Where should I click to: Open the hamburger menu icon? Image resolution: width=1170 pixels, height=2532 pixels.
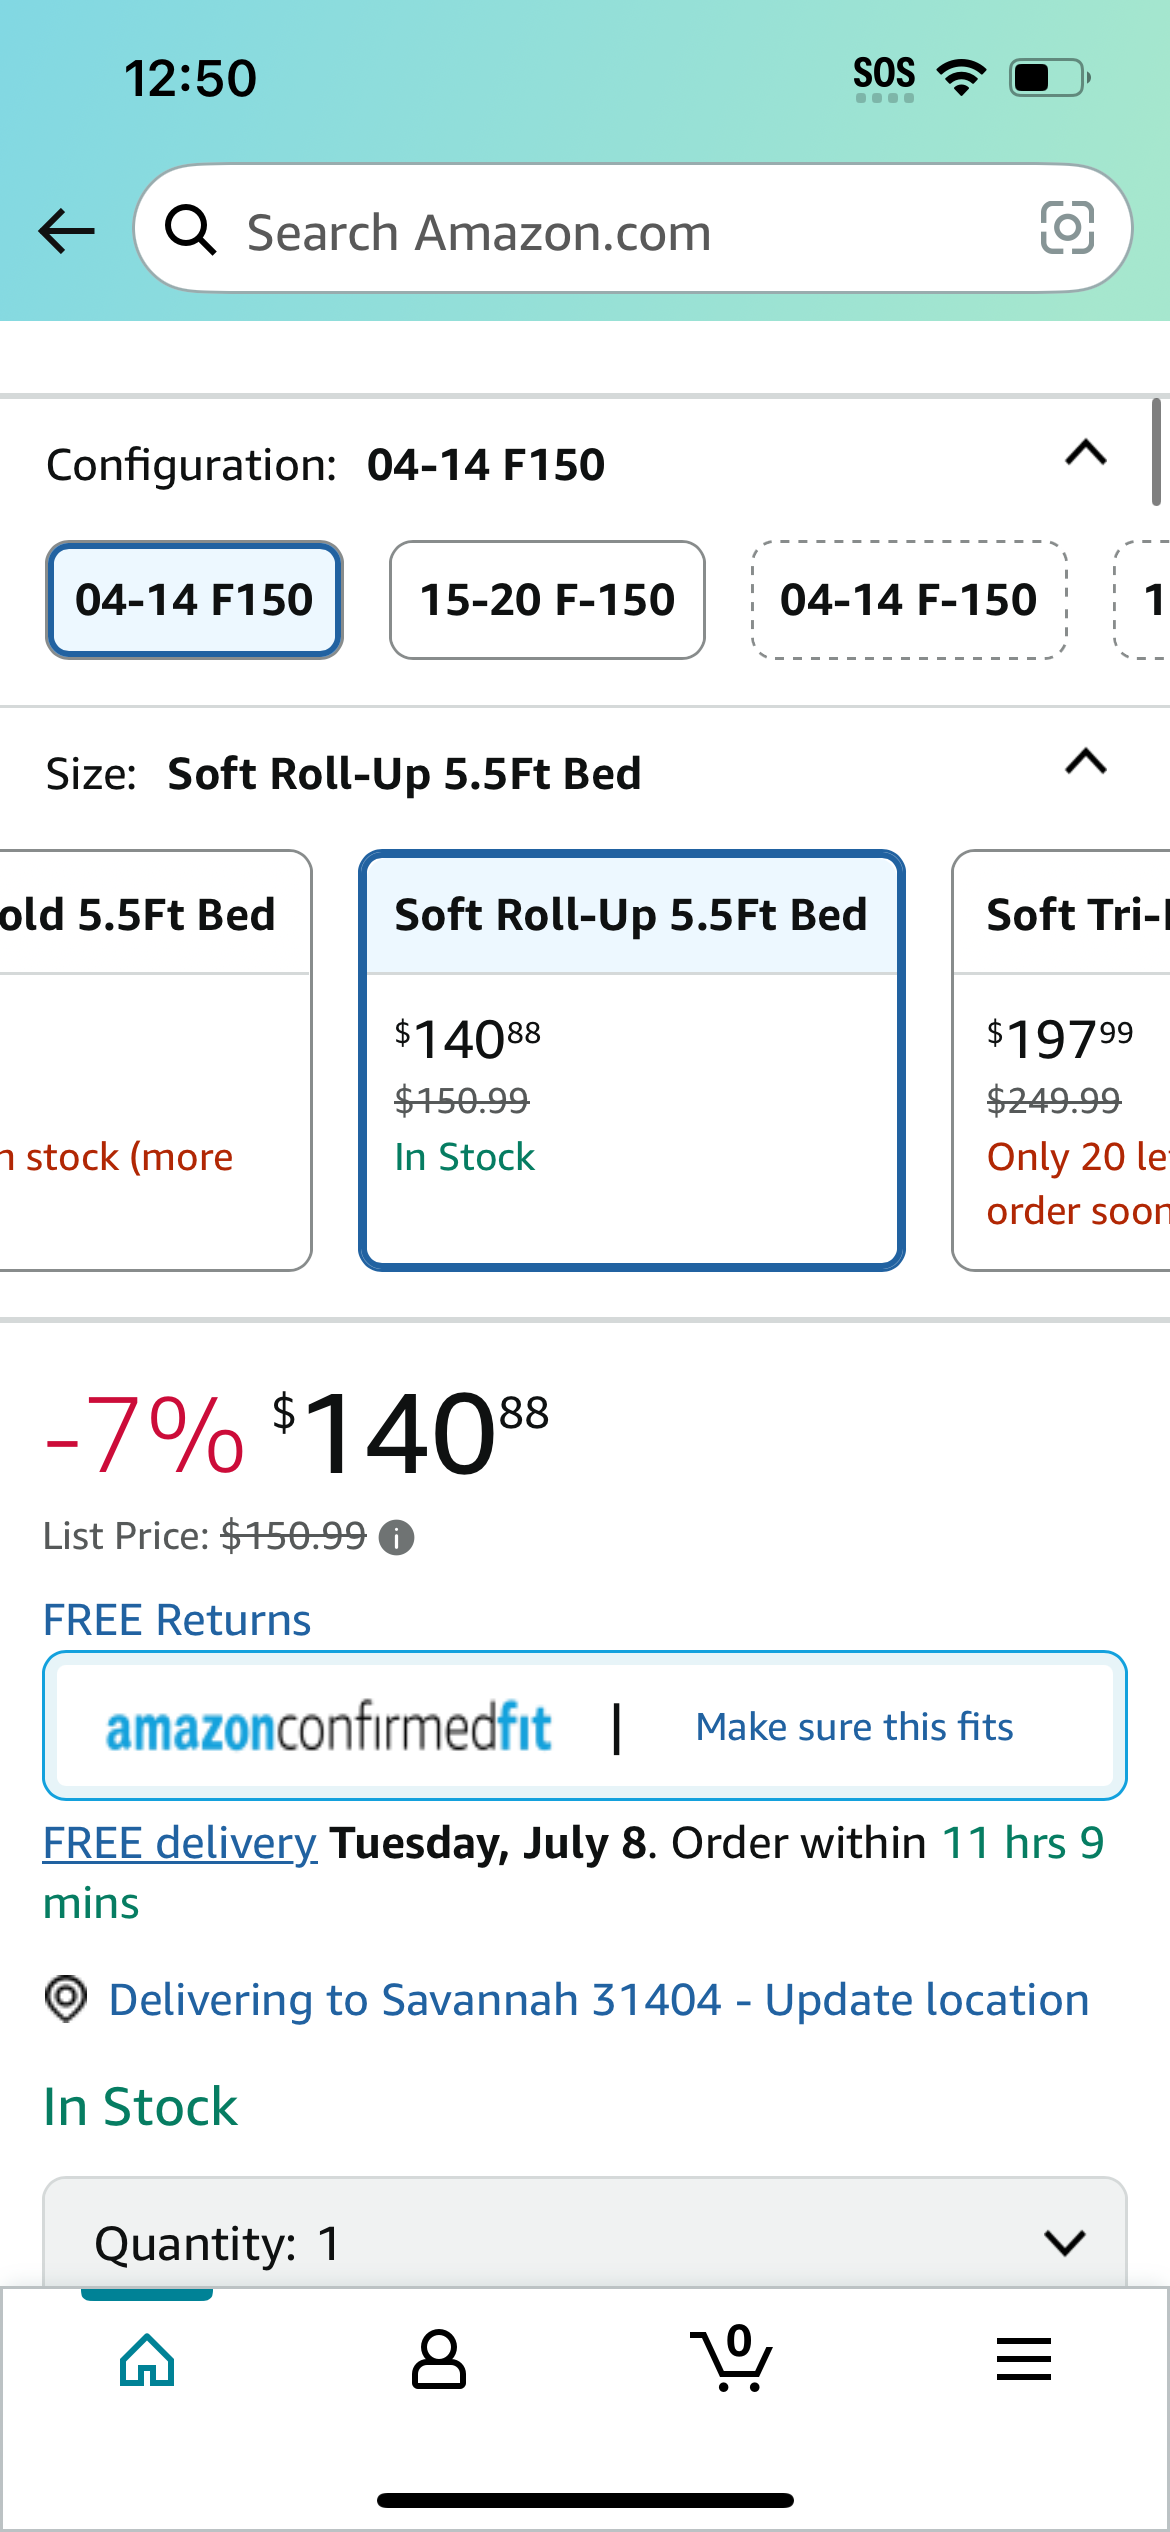coord(1024,2359)
